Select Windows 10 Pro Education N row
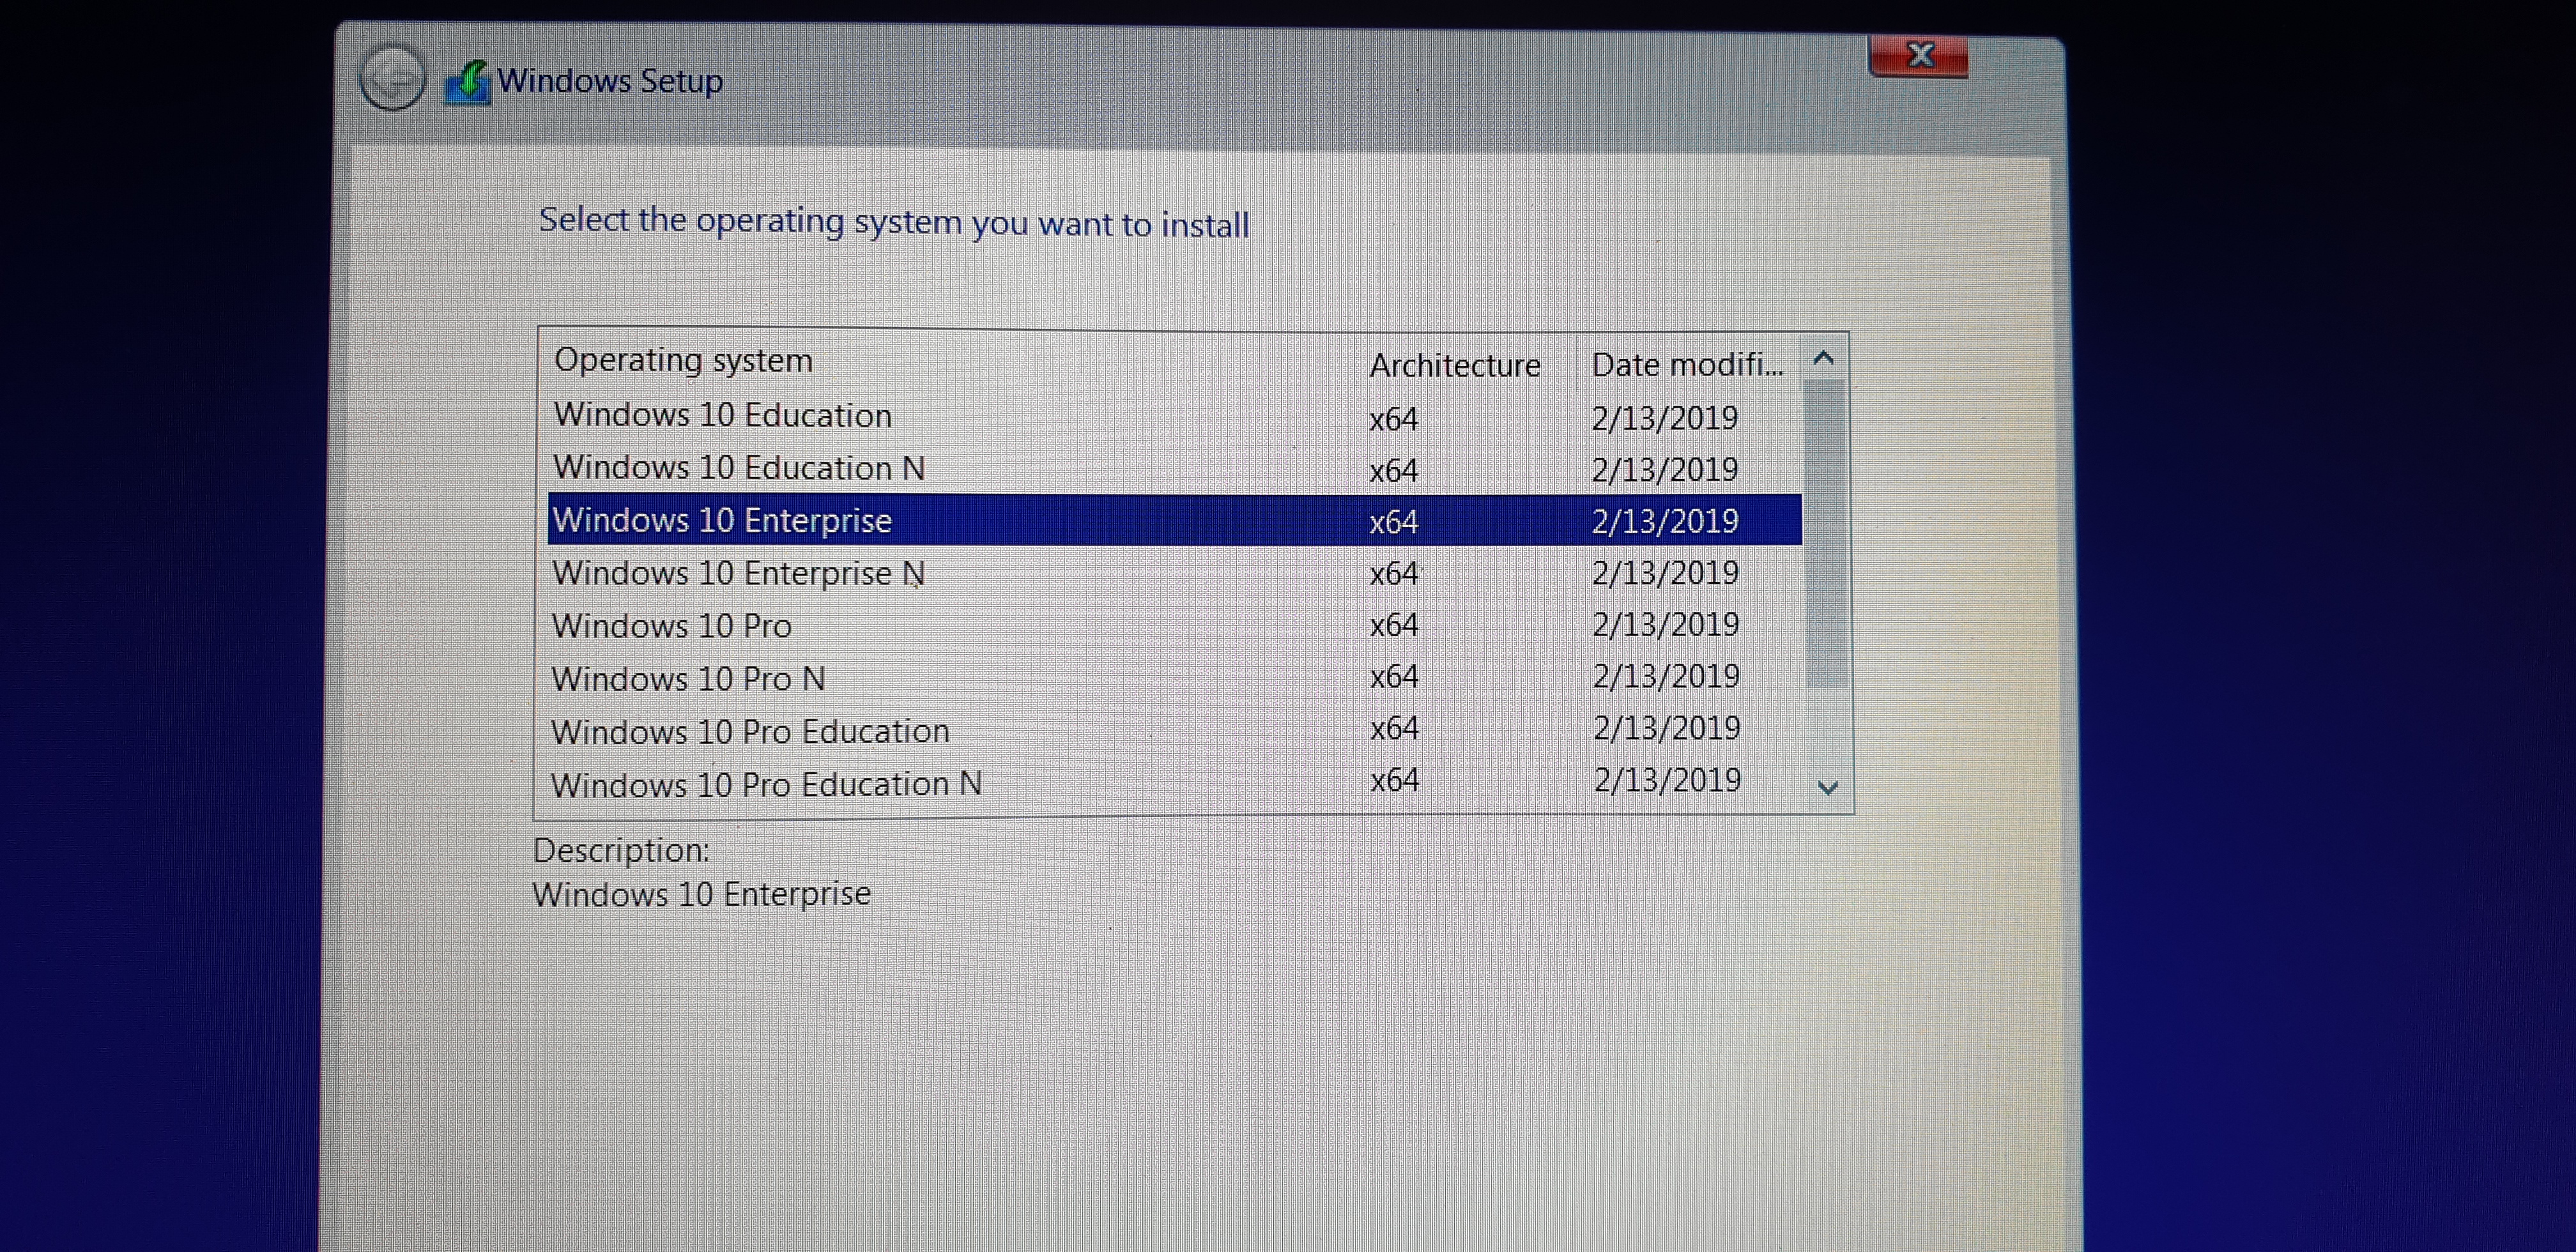2576x1252 pixels. tap(1174, 783)
